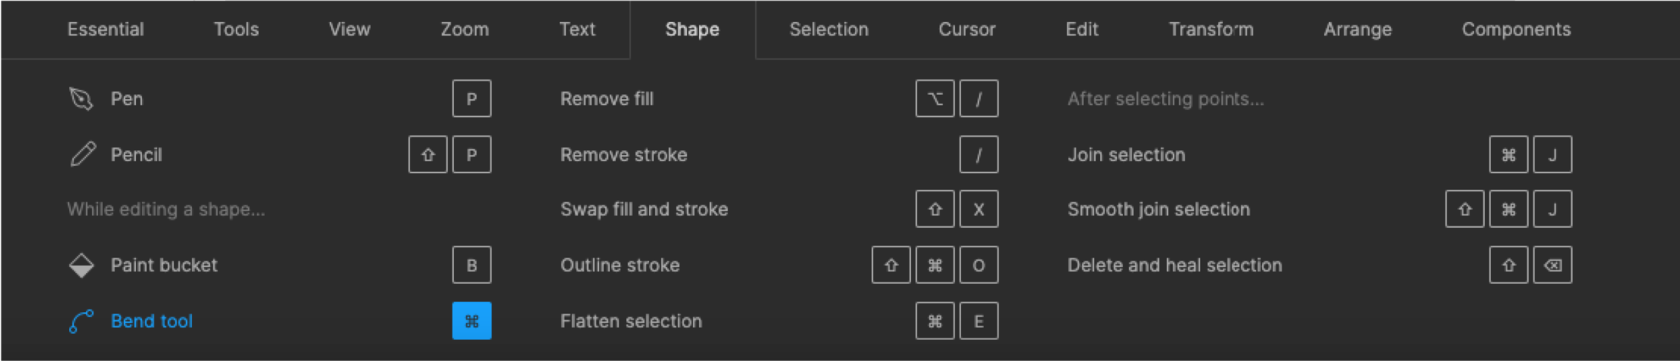1680x361 pixels.
Task: Switch to the Tools tab
Action: coord(236,29)
